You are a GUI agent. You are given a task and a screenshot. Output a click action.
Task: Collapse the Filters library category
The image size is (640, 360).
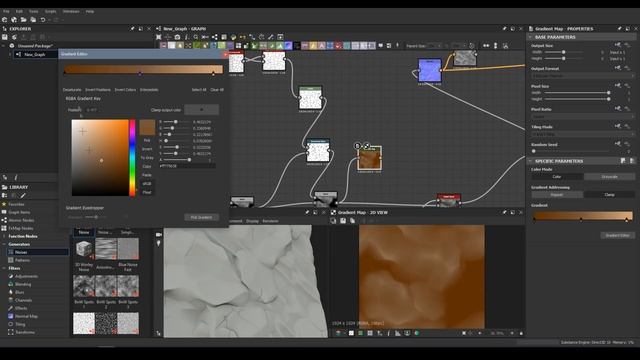pyautogui.click(x=4, y=268)
